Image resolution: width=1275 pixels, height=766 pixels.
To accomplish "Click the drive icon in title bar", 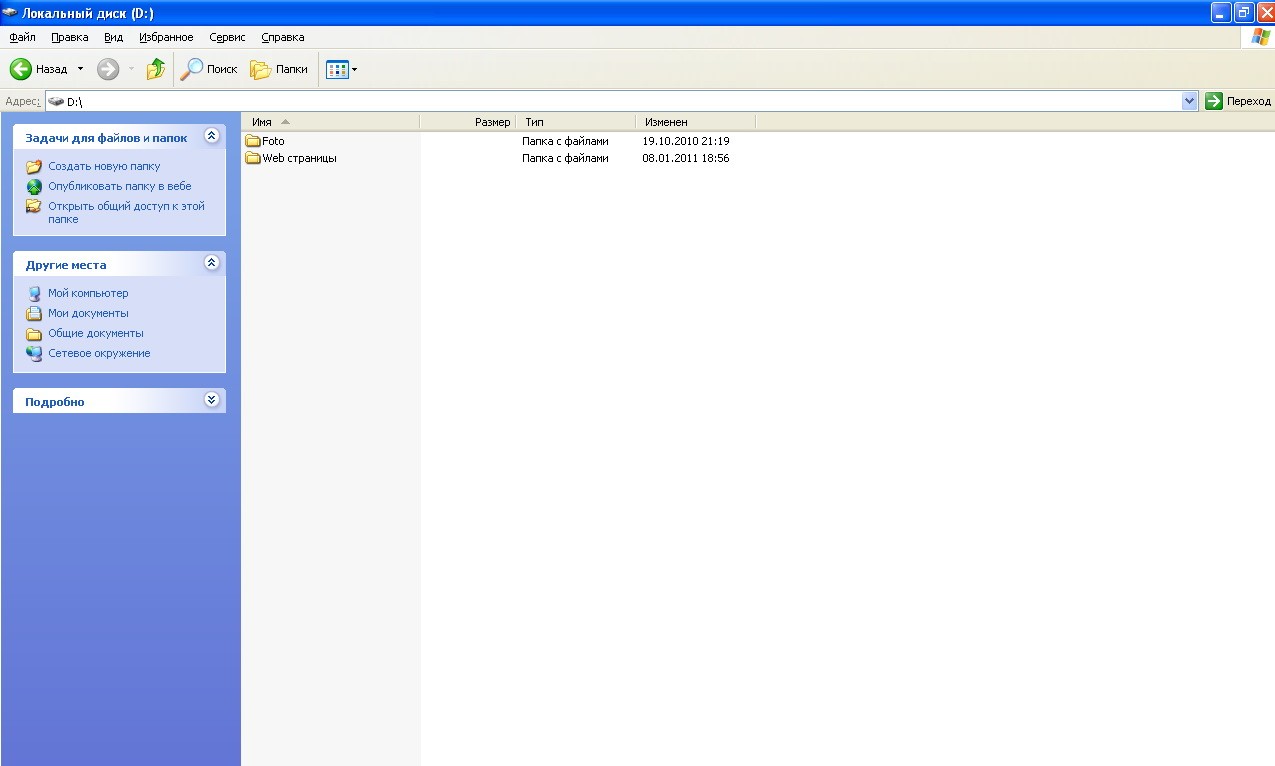I will (11, 13).
